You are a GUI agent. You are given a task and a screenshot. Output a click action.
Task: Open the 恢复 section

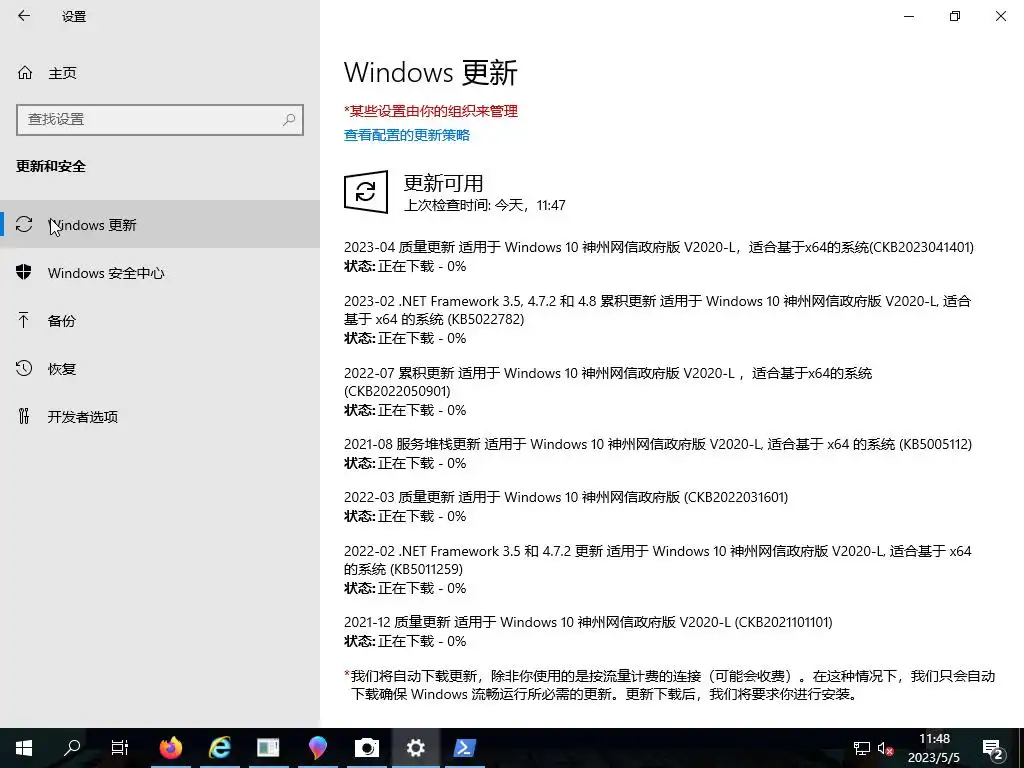pyautogui.click(x=160, y=369)
